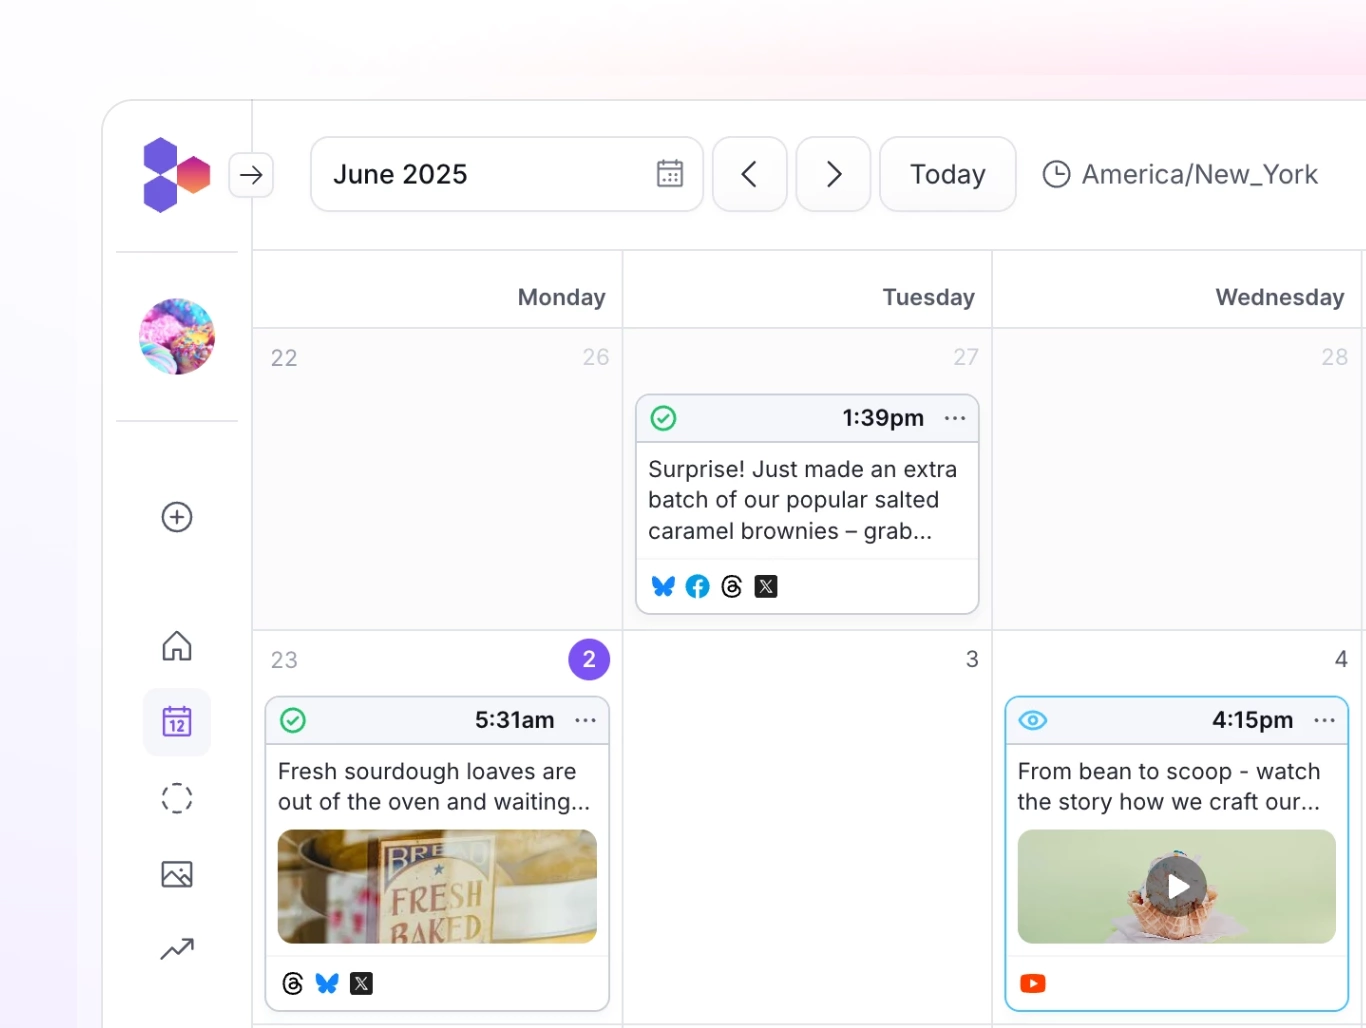Jump to current date with the Today button
The width and height of the screenshot is (1366, 1028).
click(947, 174)
